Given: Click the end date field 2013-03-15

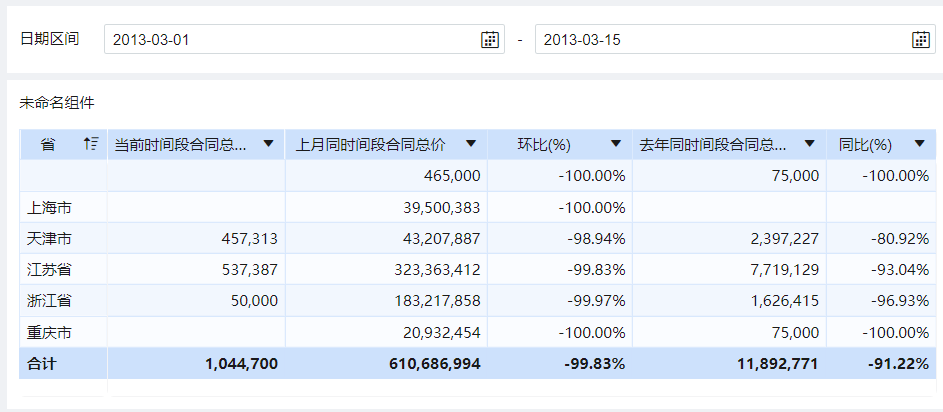Looking at the screenshot, I should [x=720, y=40].
